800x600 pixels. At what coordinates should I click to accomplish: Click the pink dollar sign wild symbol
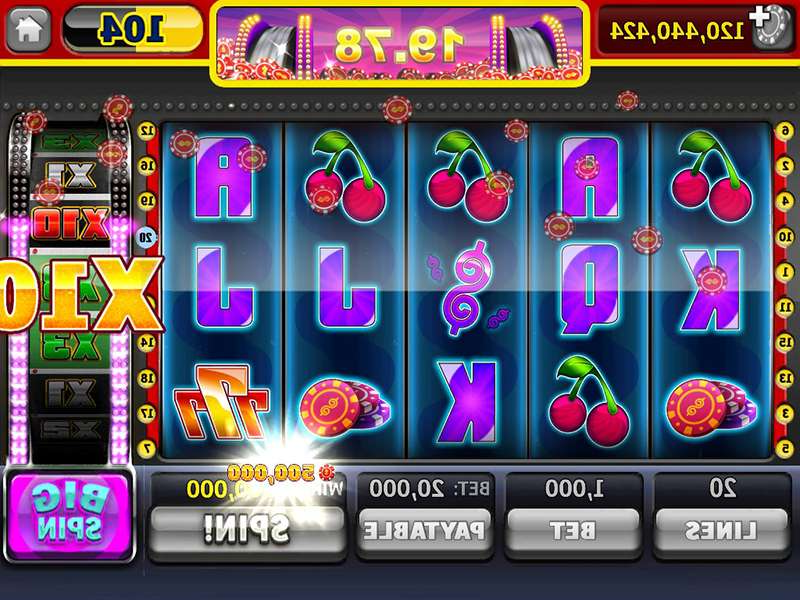pyautogui.click(x=467, y=288)
